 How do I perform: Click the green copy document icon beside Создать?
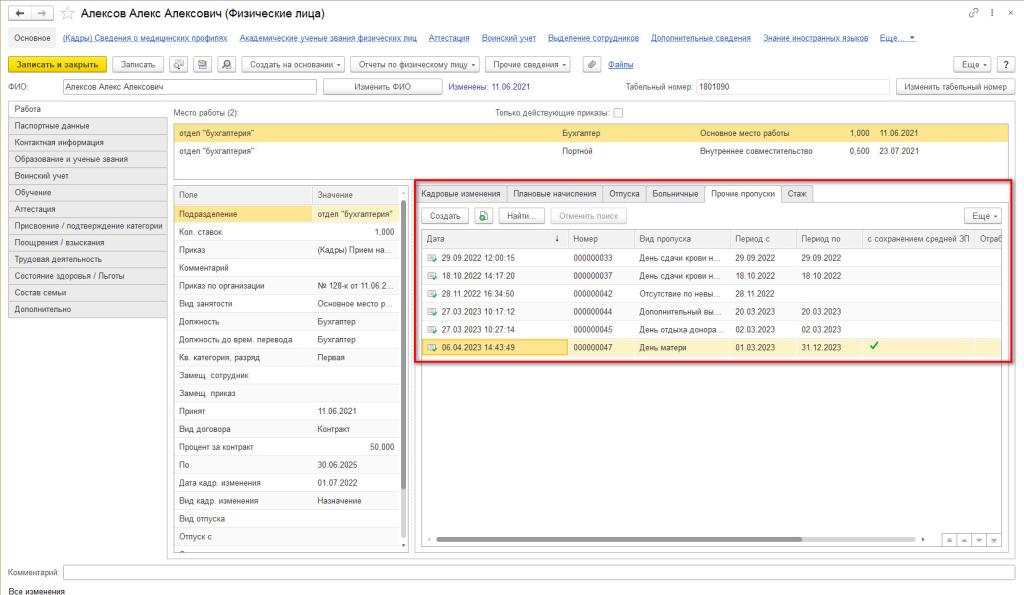483,215
